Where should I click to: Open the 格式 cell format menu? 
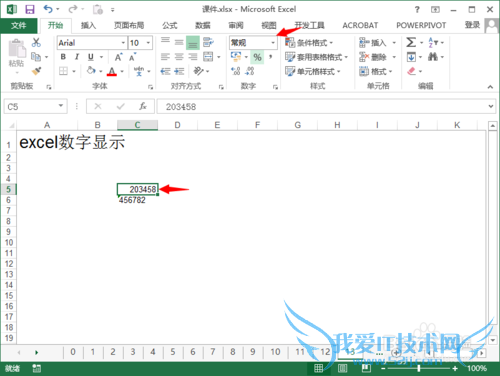click(376, 71)
